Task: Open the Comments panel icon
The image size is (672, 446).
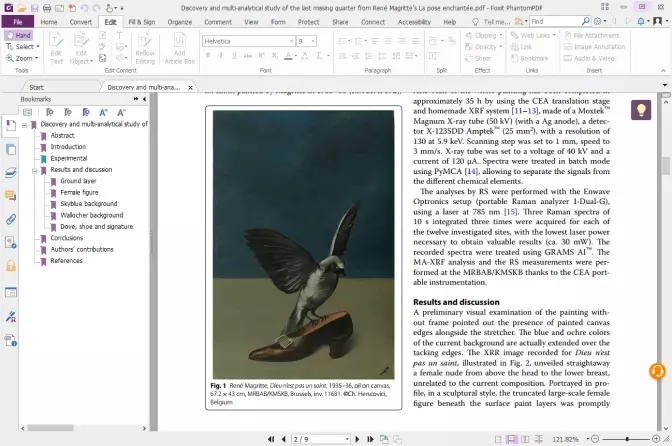Action: click(x=10, y=196)
